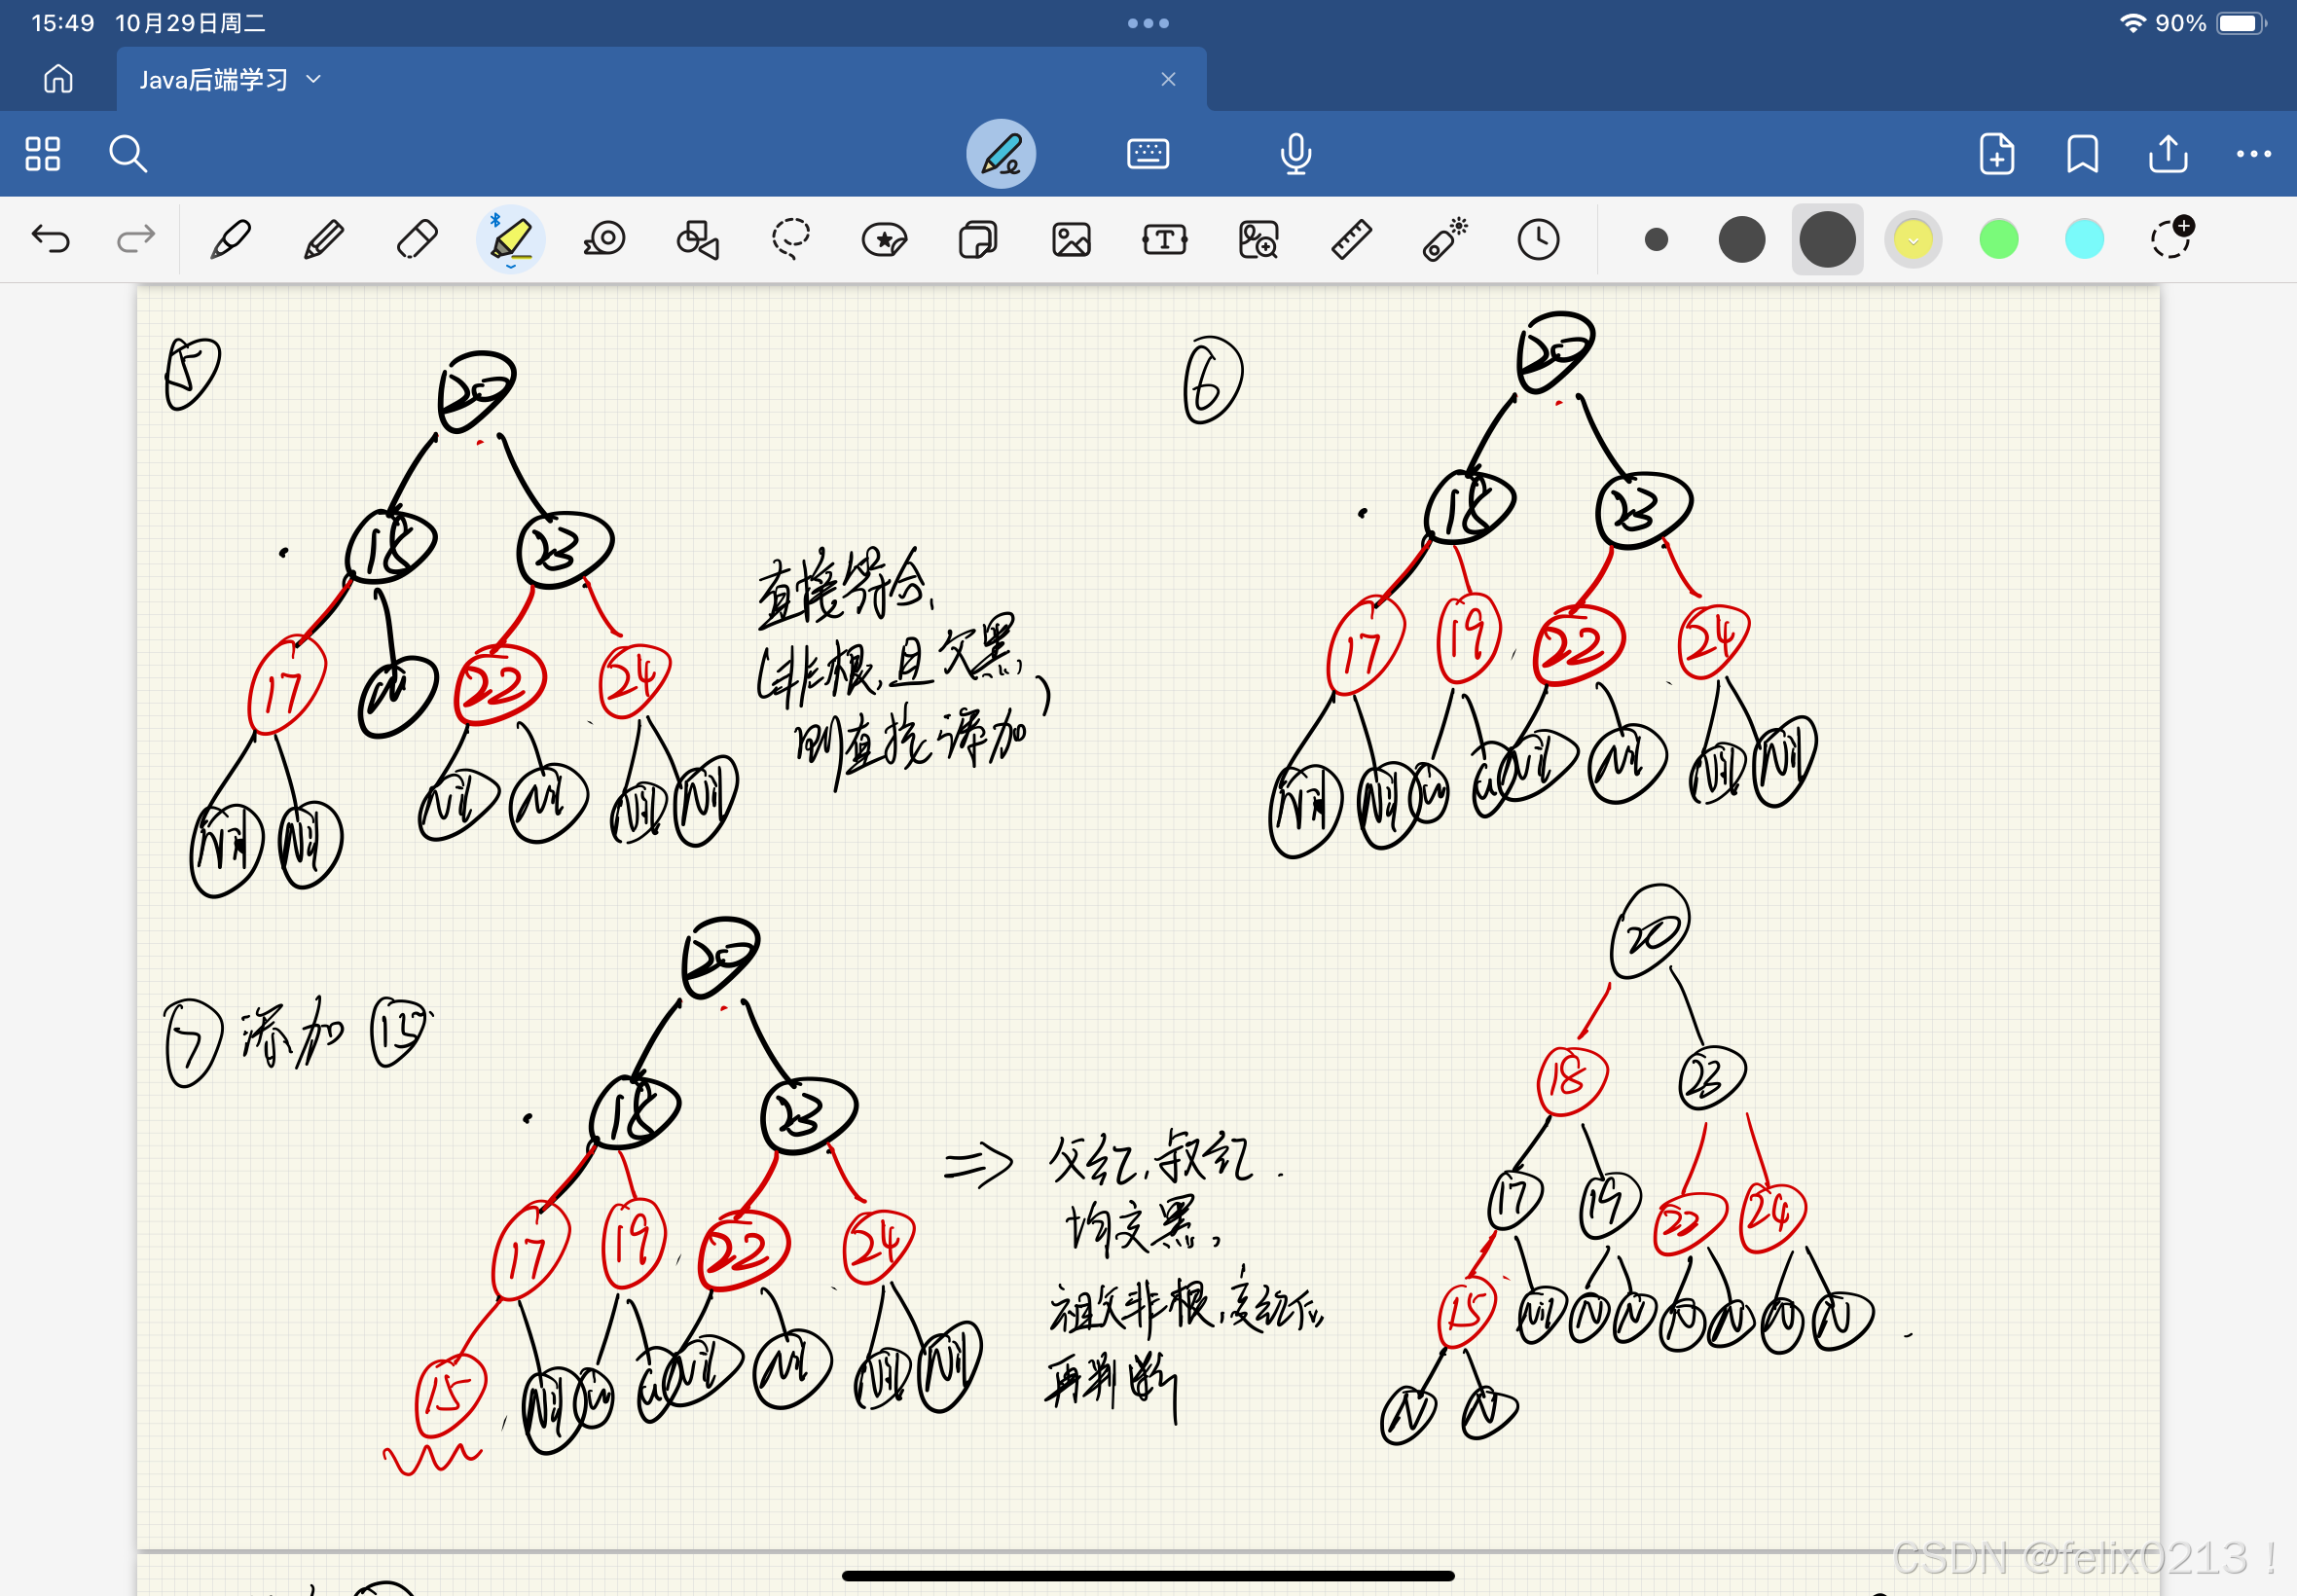
Task: Switch to keyboard input mode
Action: click(1147, 154)
